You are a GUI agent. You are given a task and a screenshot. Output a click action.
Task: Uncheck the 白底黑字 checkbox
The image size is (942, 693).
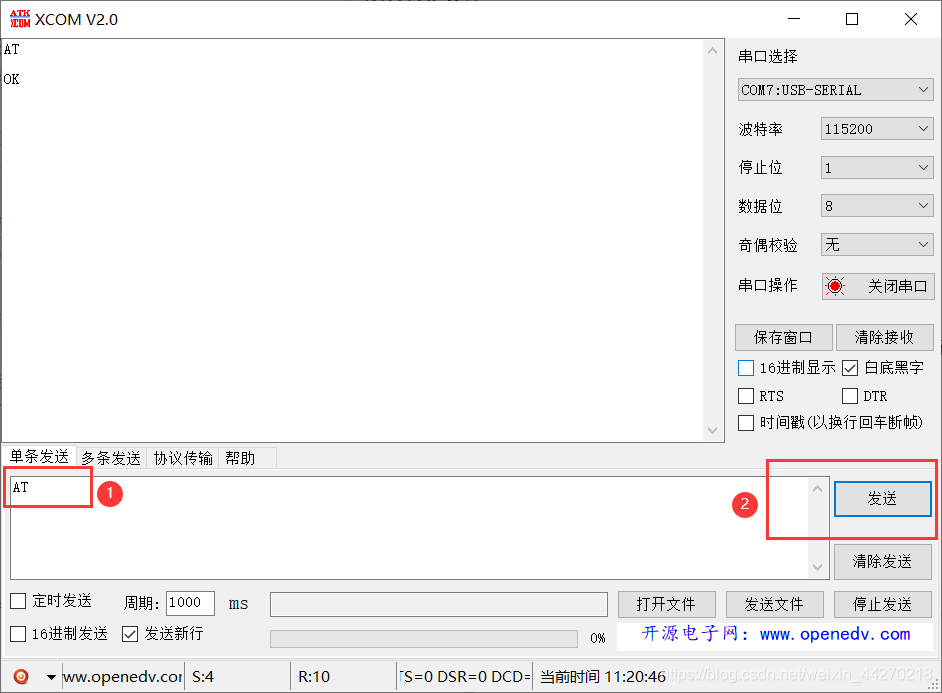(x=849, y=368)
